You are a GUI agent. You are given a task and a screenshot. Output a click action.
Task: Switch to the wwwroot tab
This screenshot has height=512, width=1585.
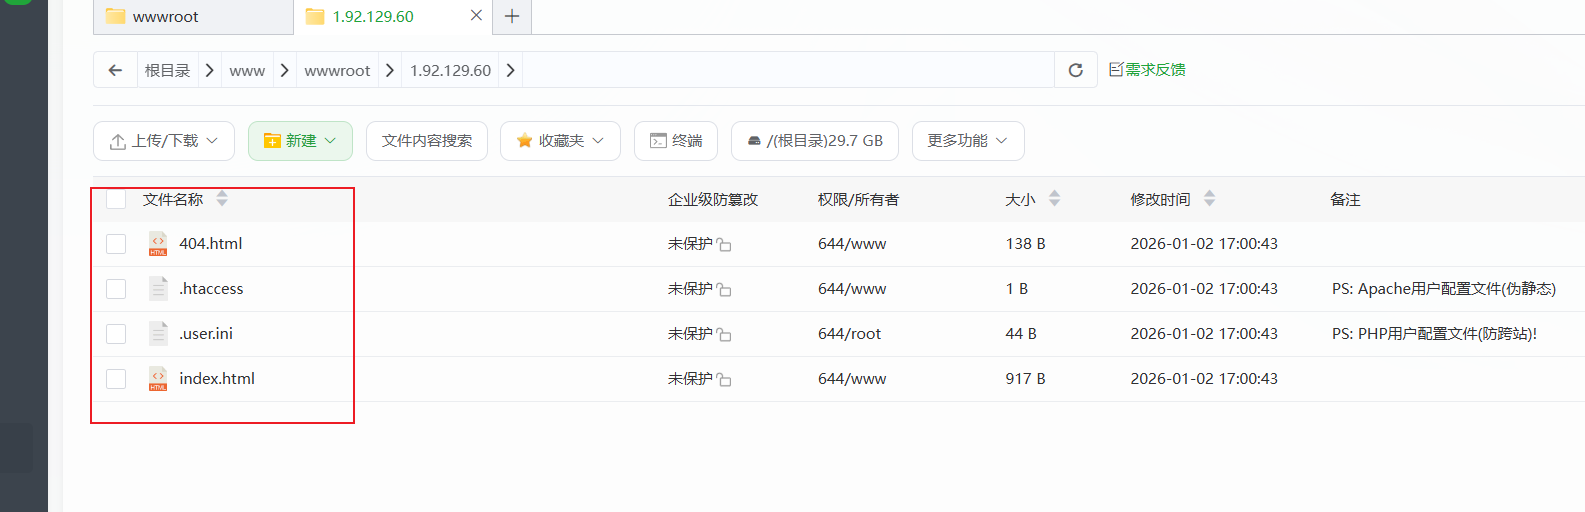click(166, 17)
